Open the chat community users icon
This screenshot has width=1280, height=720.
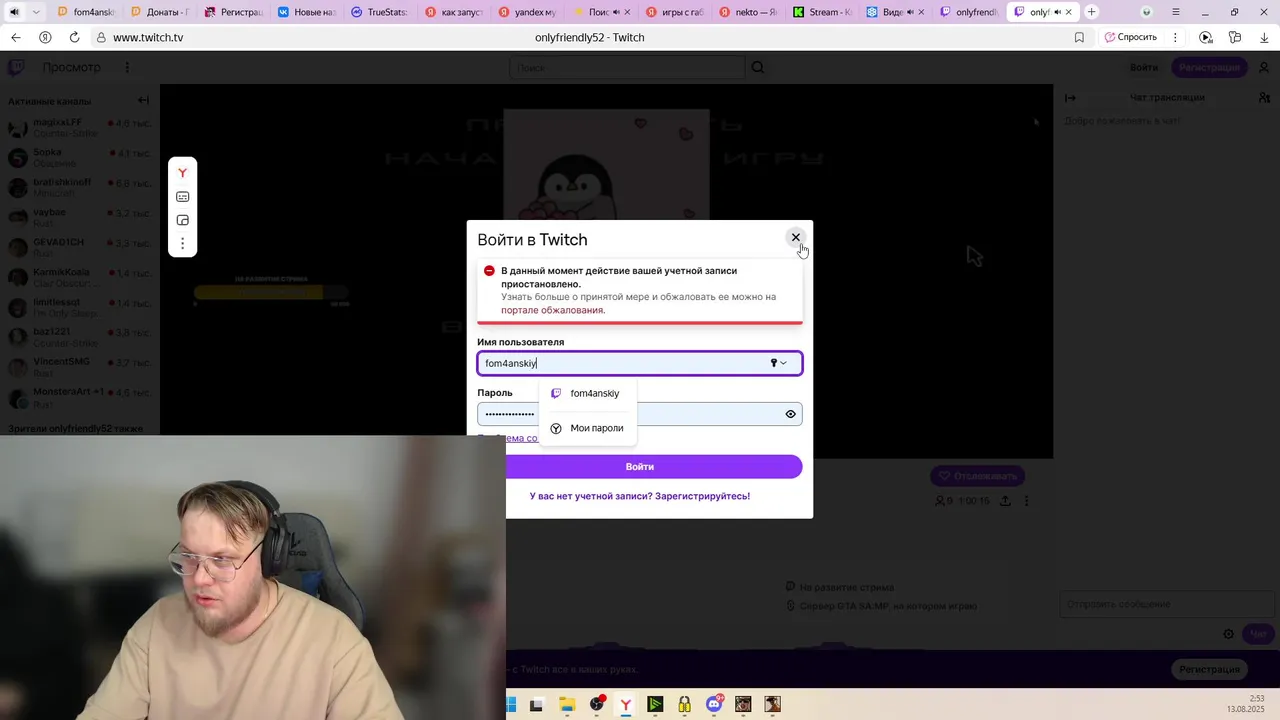1264,97
